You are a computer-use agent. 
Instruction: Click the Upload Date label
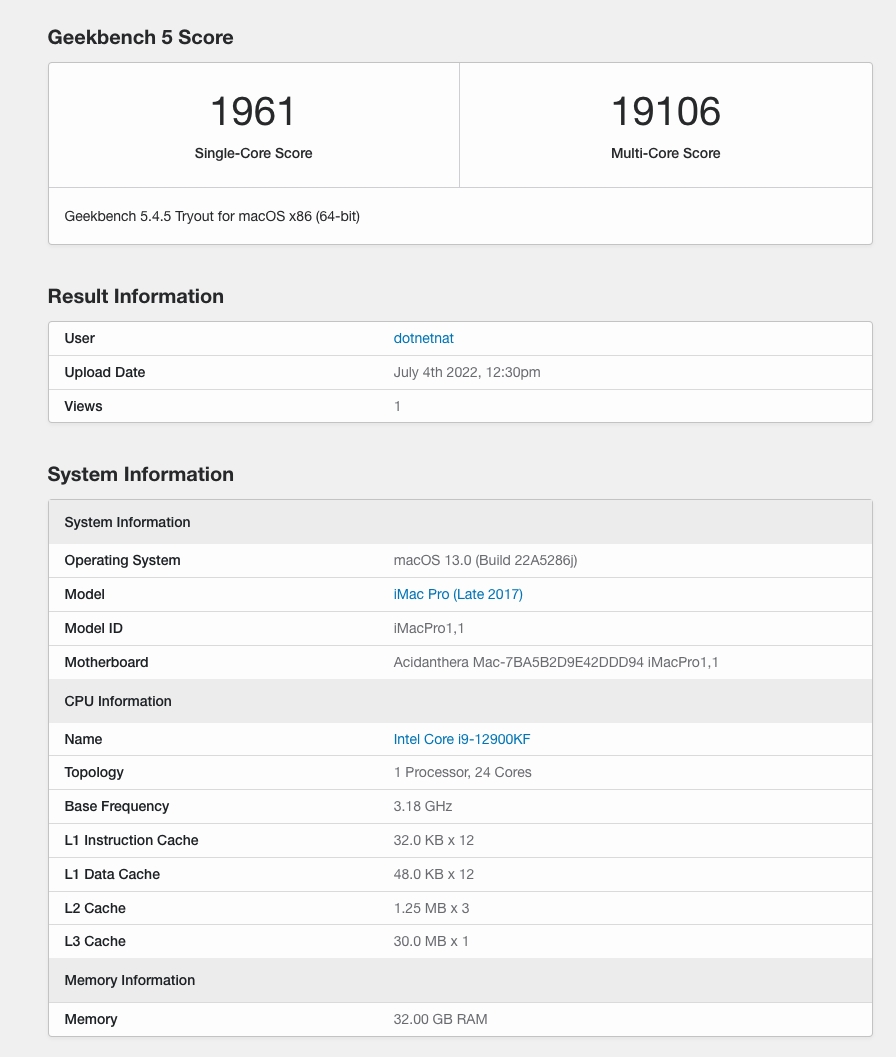[x=104, y=373]
